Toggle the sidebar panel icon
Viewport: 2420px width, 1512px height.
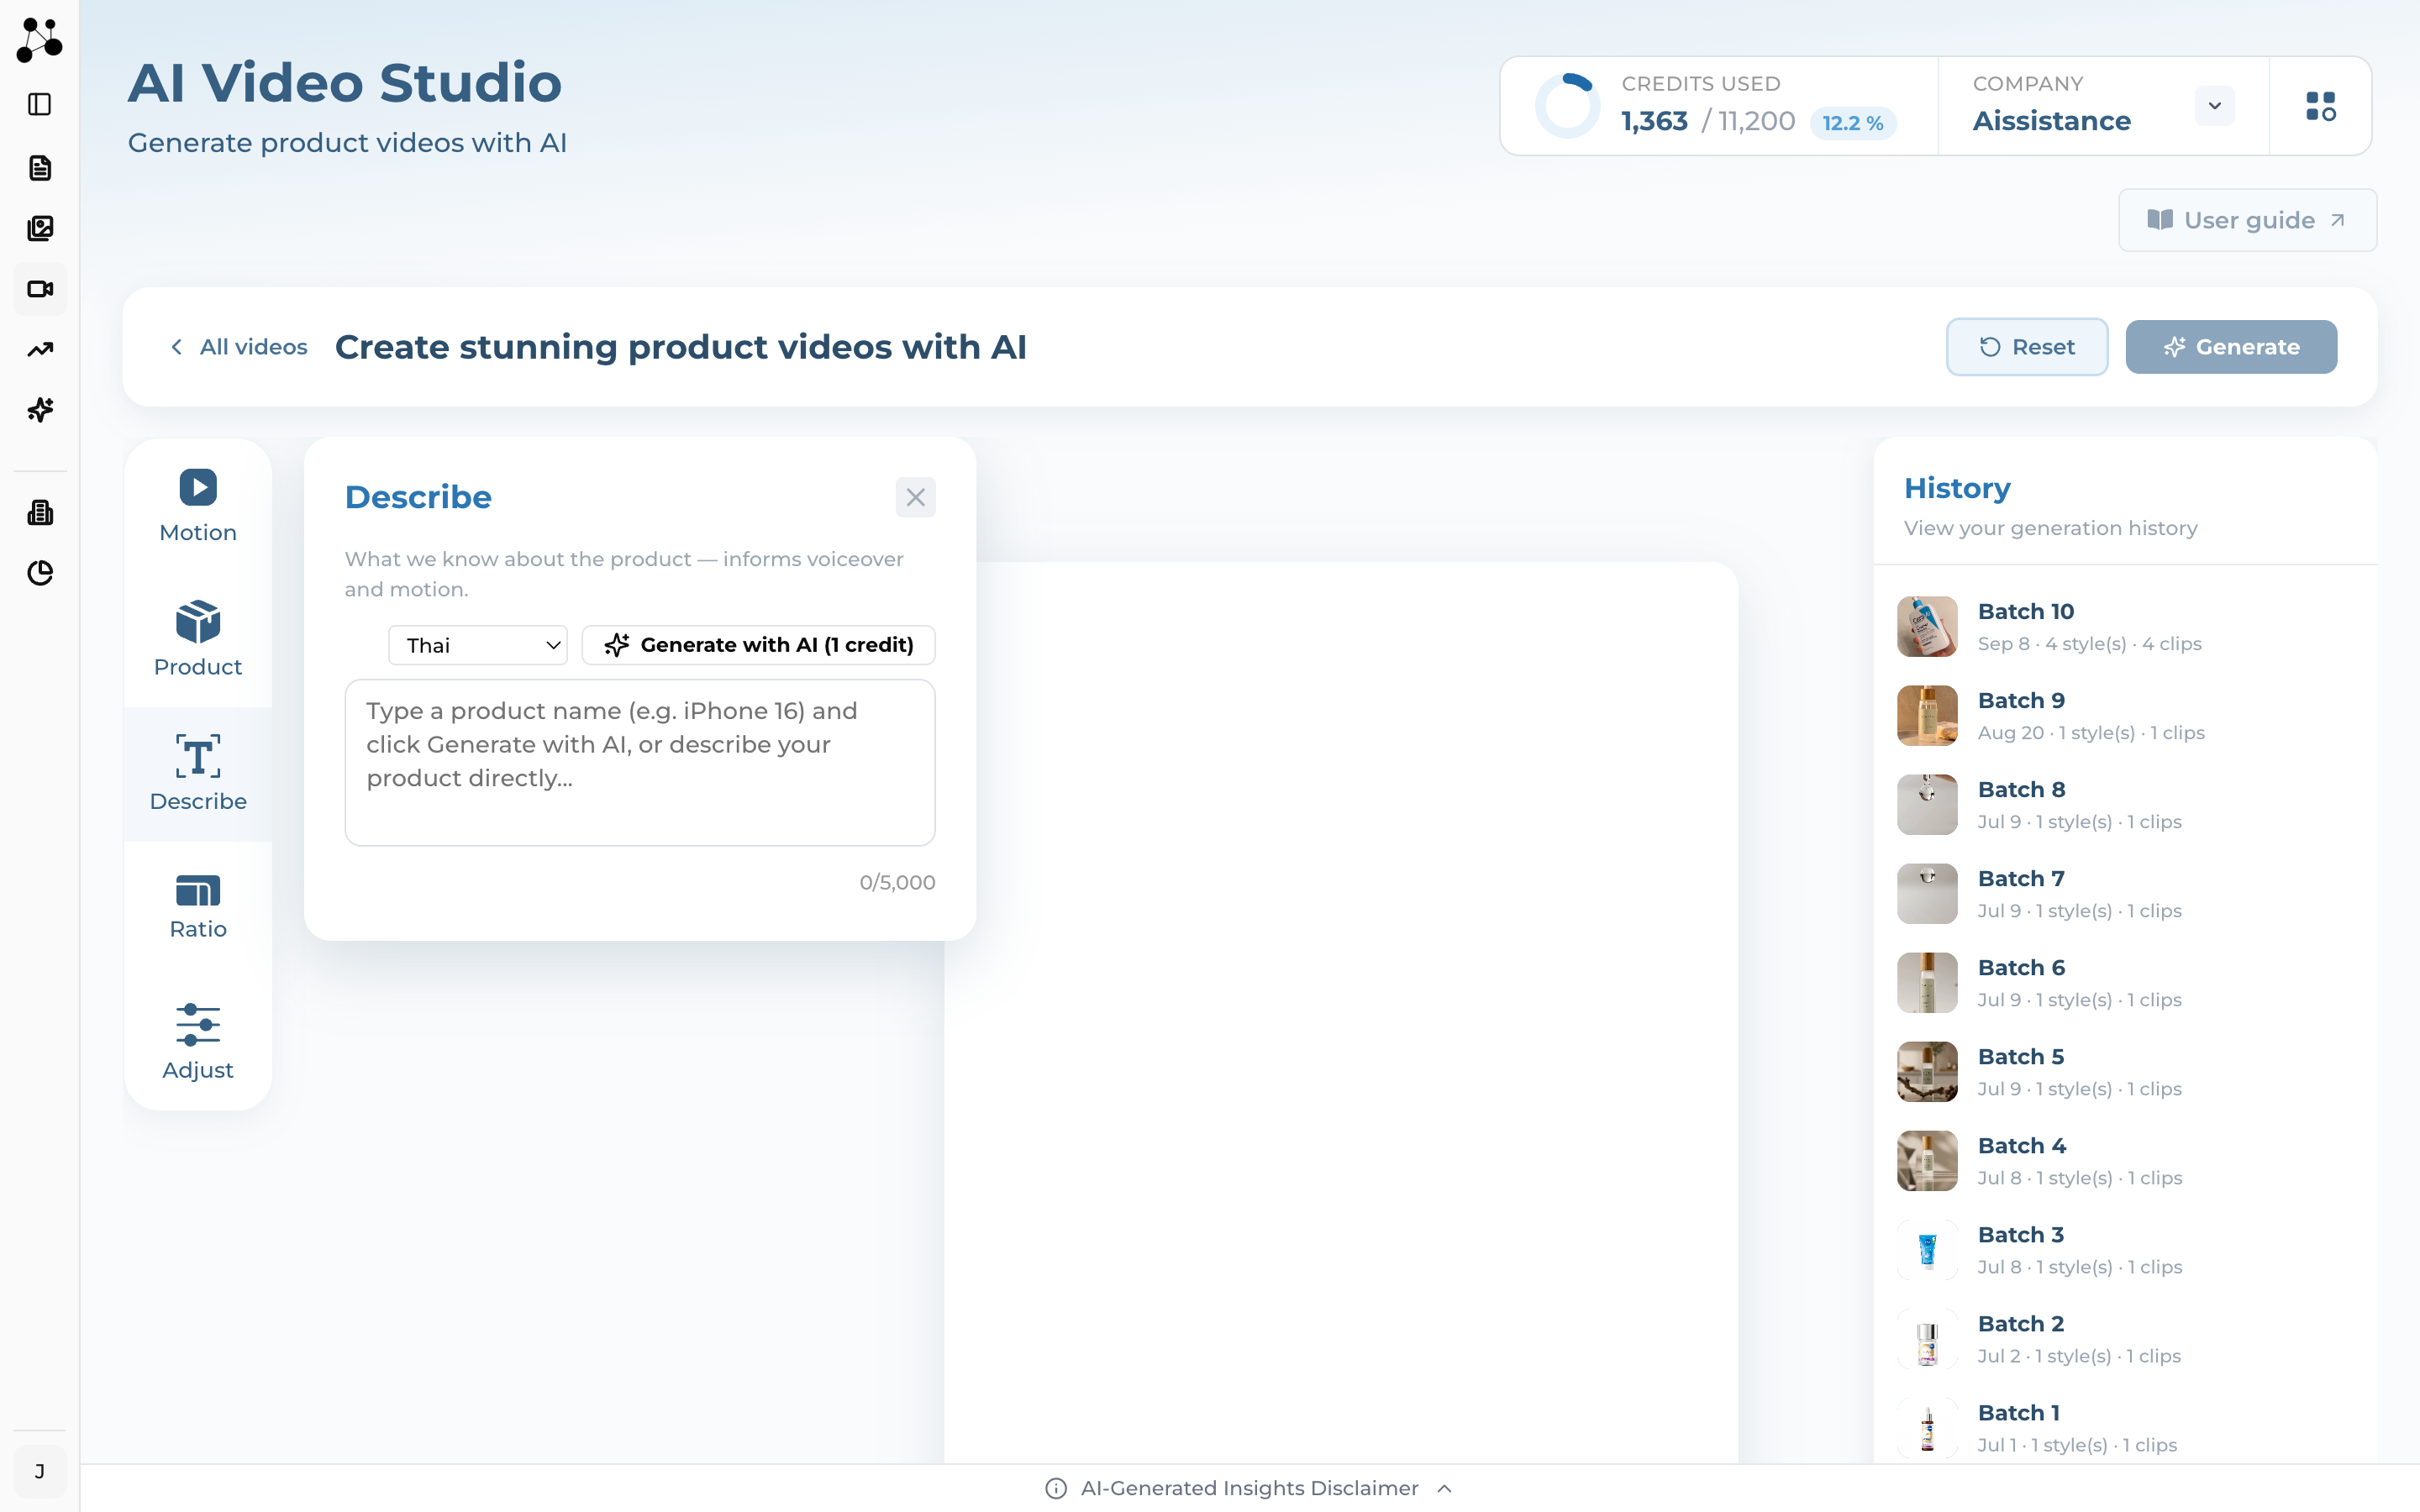[x=40, y=104]
